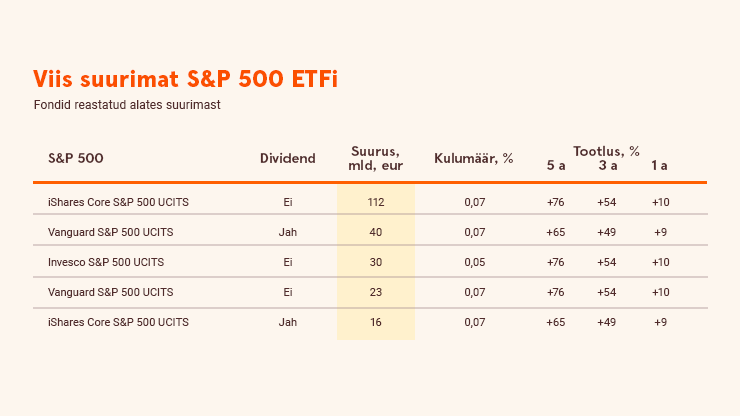Click the subtitle "Fondid reastatud alates suurimast"

tap(127, 104)
